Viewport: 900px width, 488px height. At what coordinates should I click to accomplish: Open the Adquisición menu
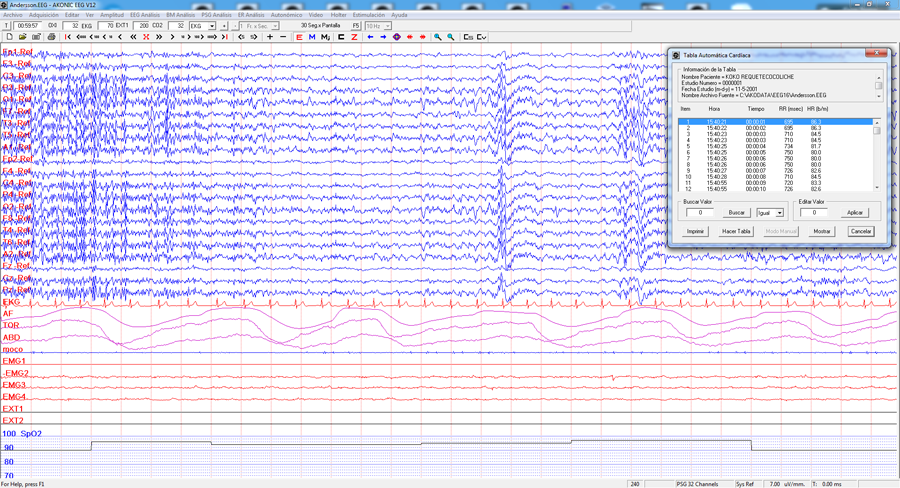[44, 15]
